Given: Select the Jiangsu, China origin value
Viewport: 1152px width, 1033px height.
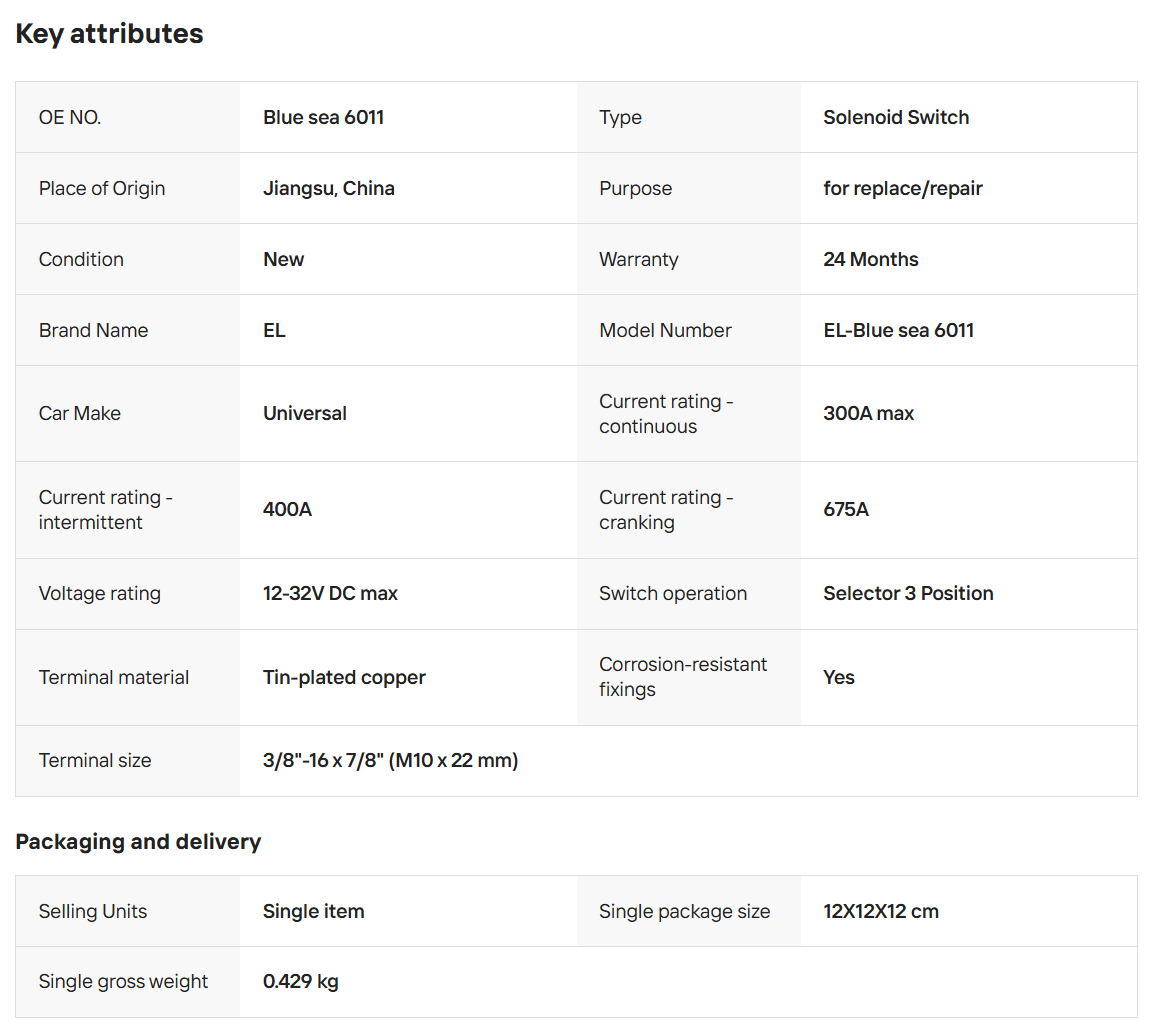Looking at the screenshot, I should point(328,188).
